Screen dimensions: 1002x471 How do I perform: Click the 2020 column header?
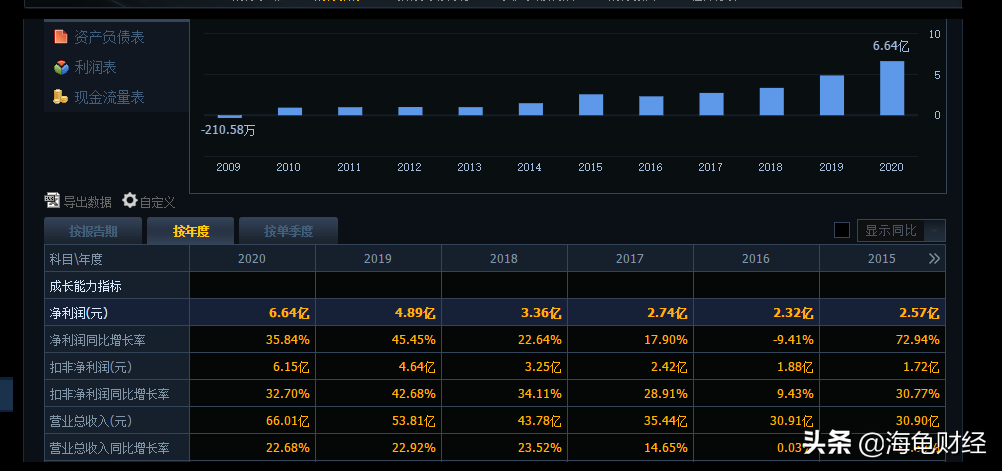252,259
